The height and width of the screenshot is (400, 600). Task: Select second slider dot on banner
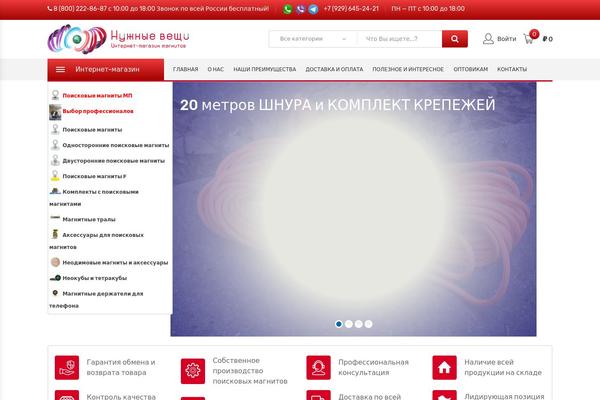(349, 324)
